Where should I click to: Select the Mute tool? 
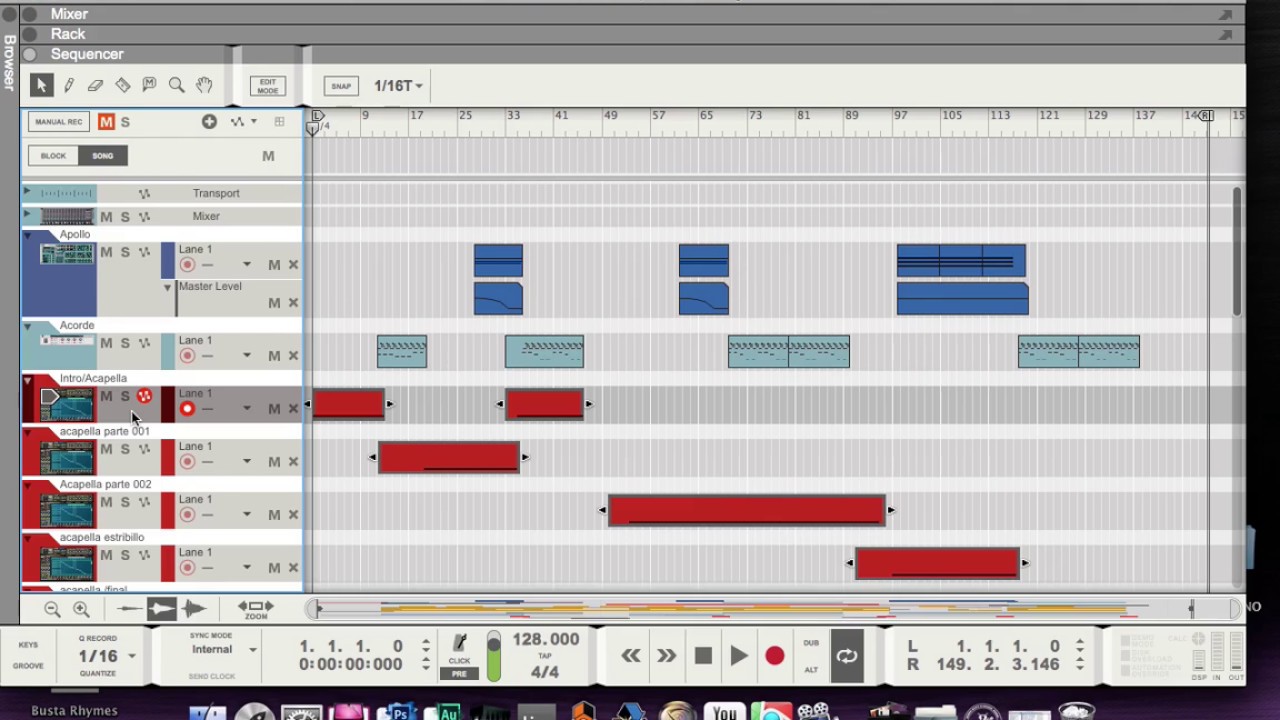tap(149, 86)
